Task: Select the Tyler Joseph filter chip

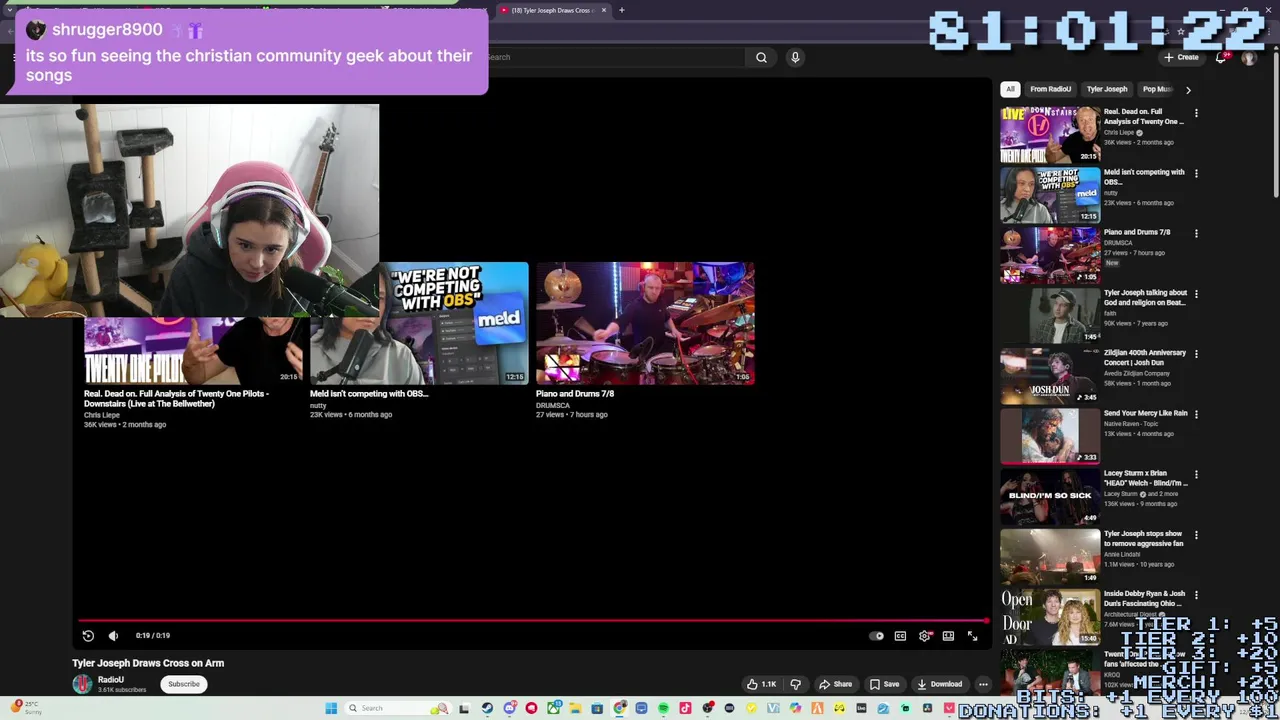Action: 1107,89
